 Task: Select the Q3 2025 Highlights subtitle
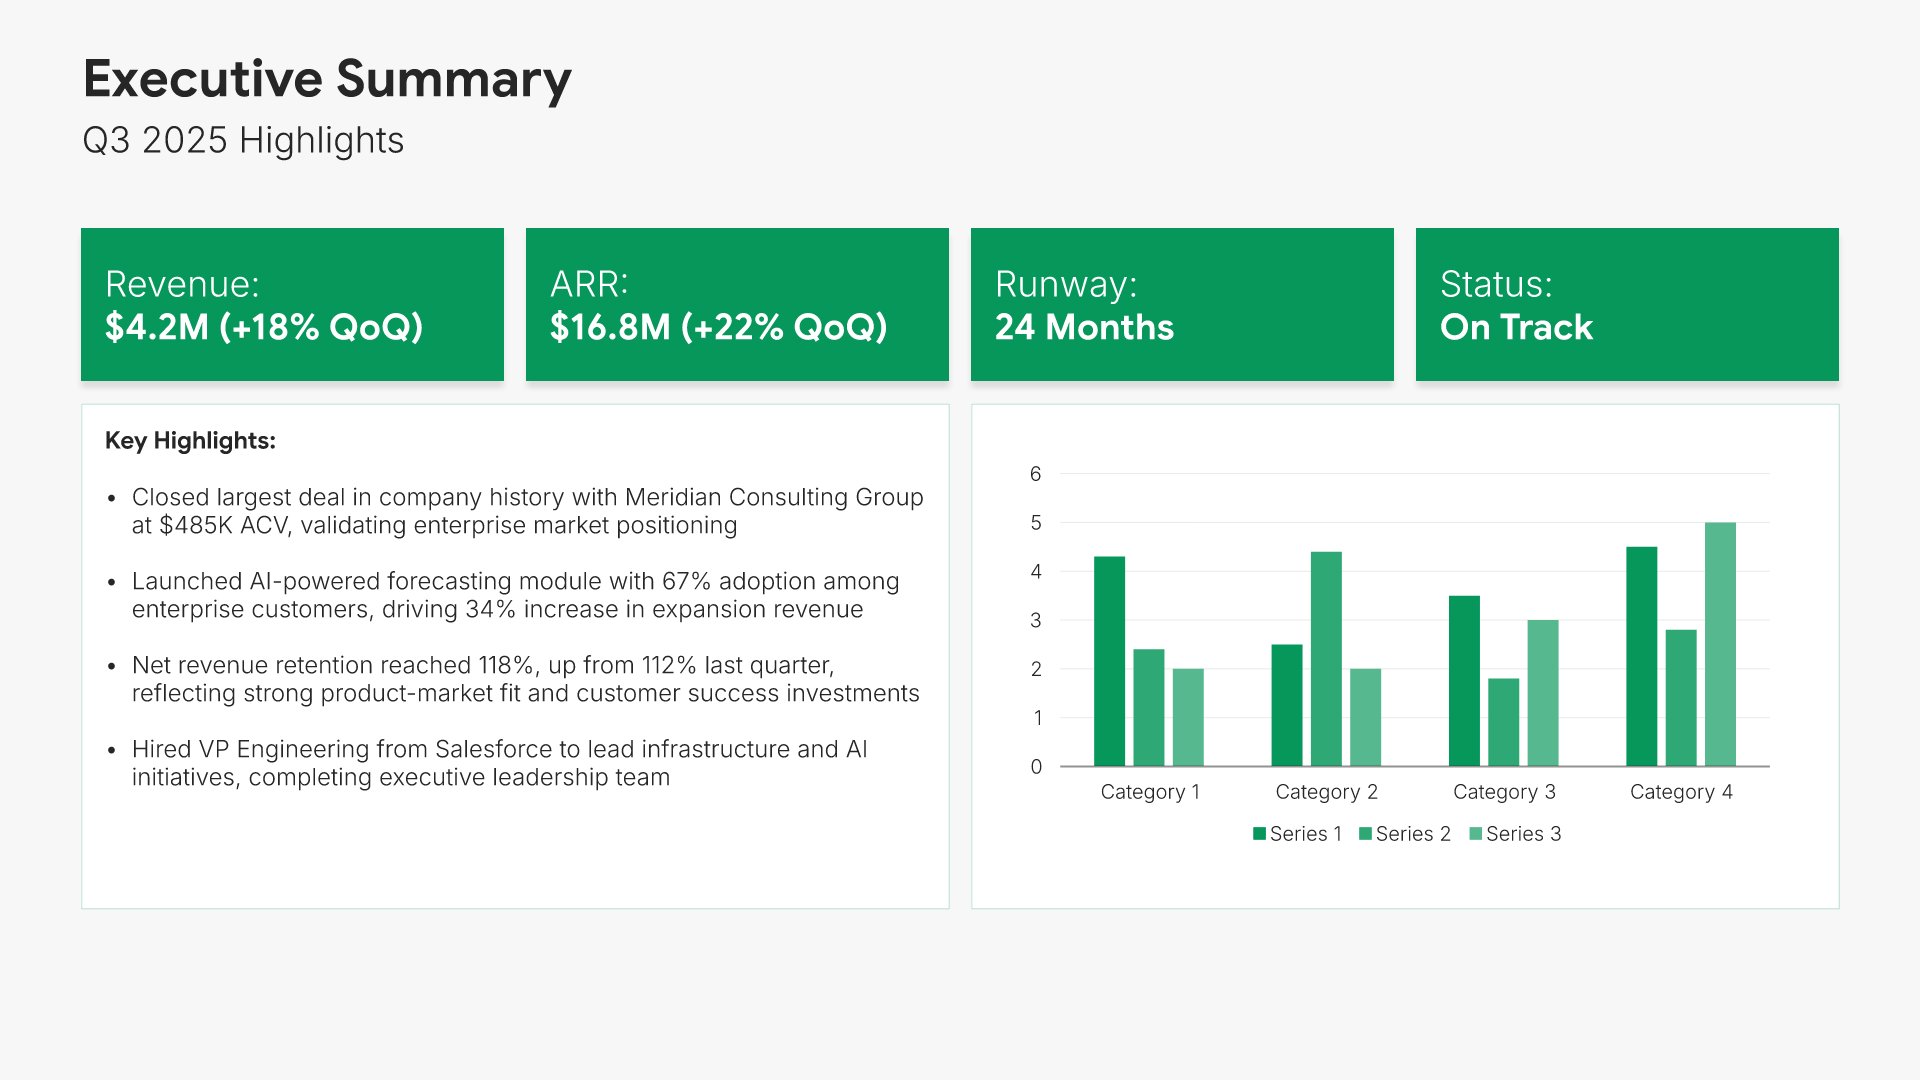(243, 140)
